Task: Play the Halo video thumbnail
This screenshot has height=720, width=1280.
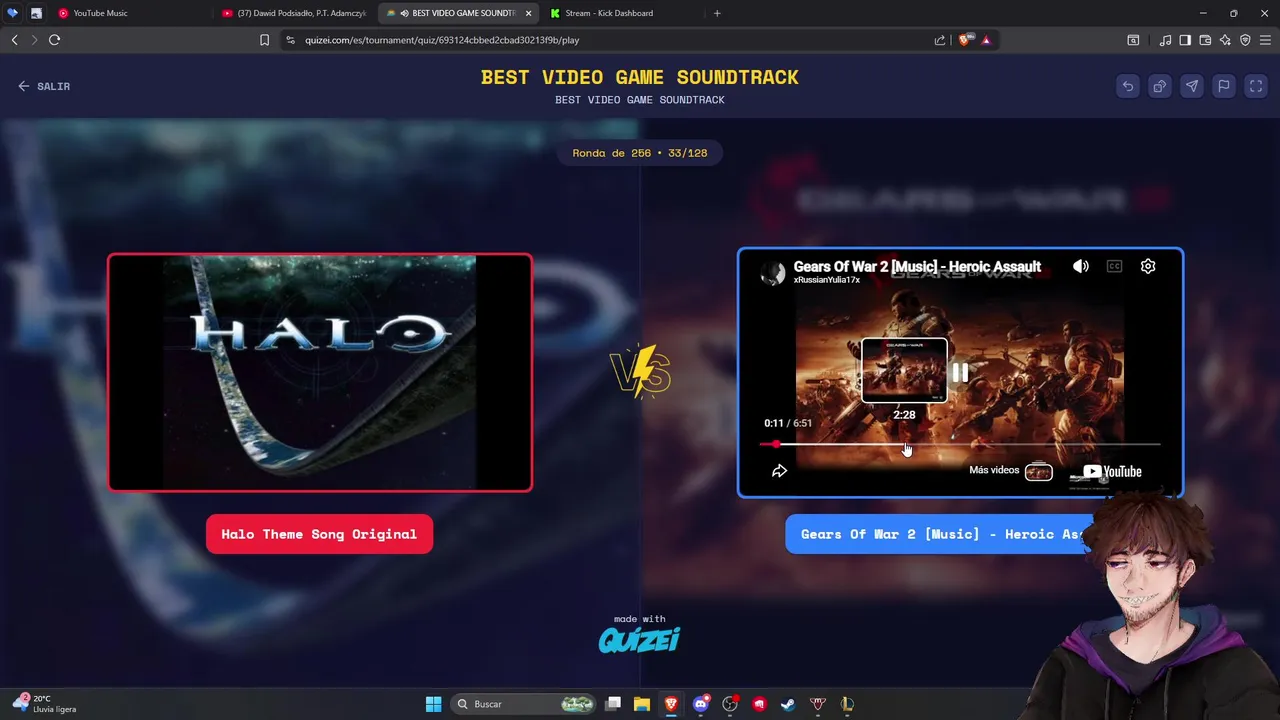Action: pos(320,372)
